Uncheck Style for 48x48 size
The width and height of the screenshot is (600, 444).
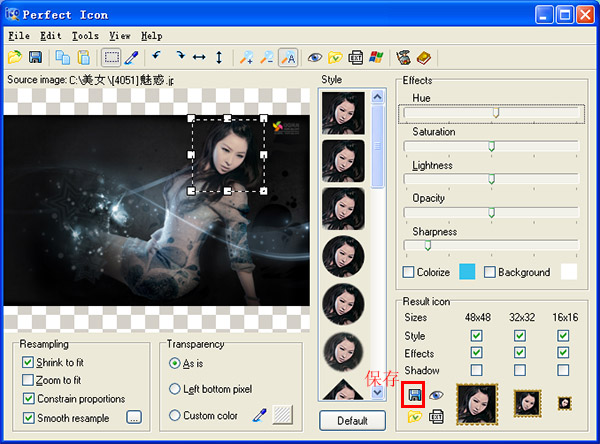tap(476, 336)
